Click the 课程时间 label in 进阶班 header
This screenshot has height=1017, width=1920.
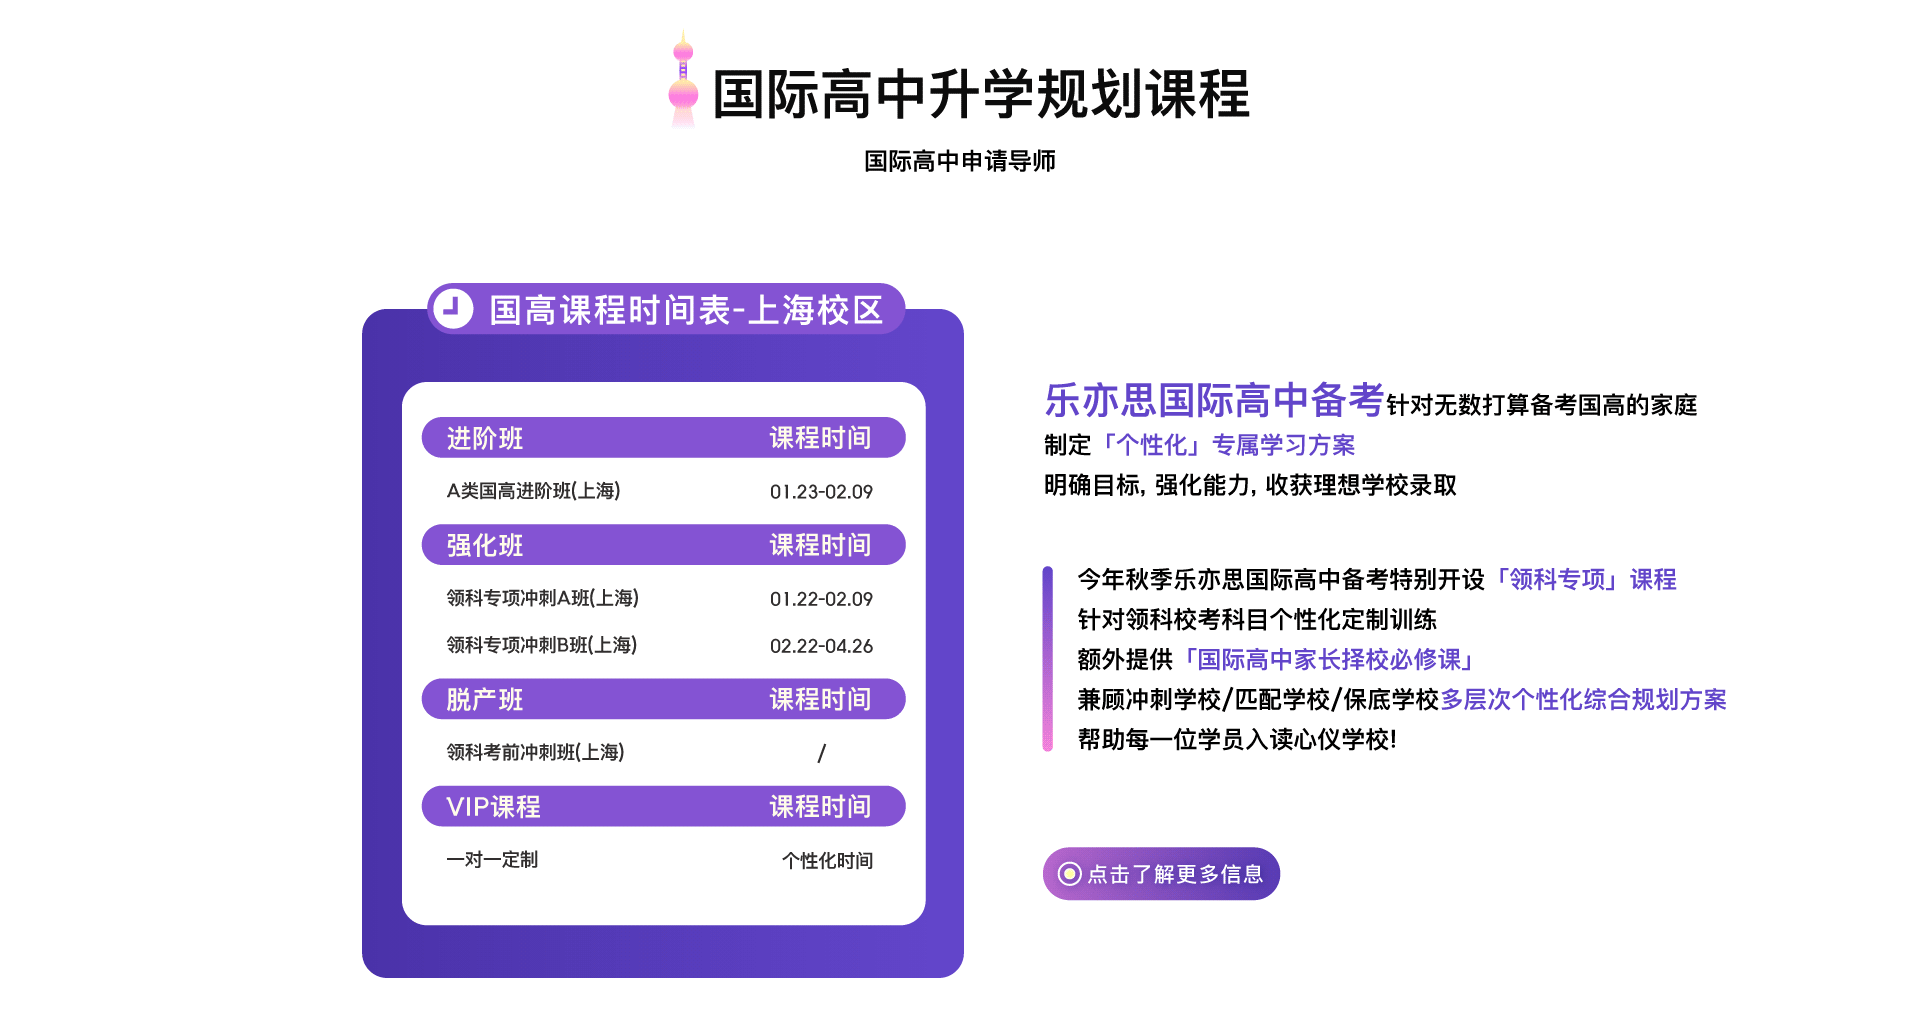[820, 438]
